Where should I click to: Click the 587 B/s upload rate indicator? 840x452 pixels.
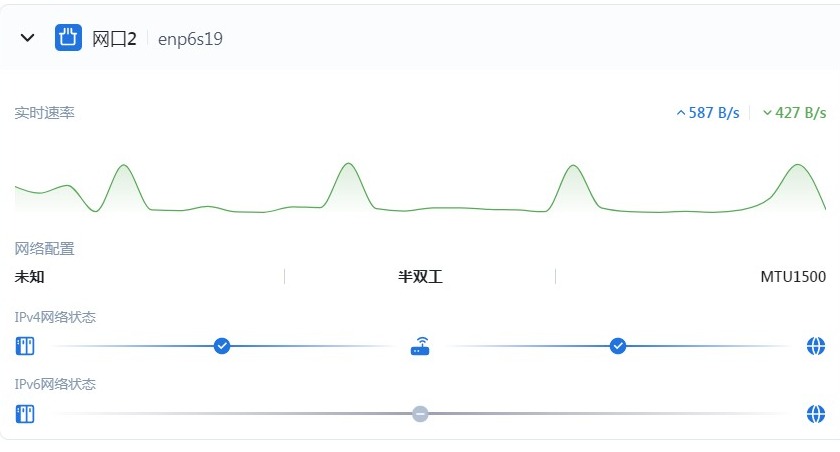pyautogui.click(x=708, y=113)
